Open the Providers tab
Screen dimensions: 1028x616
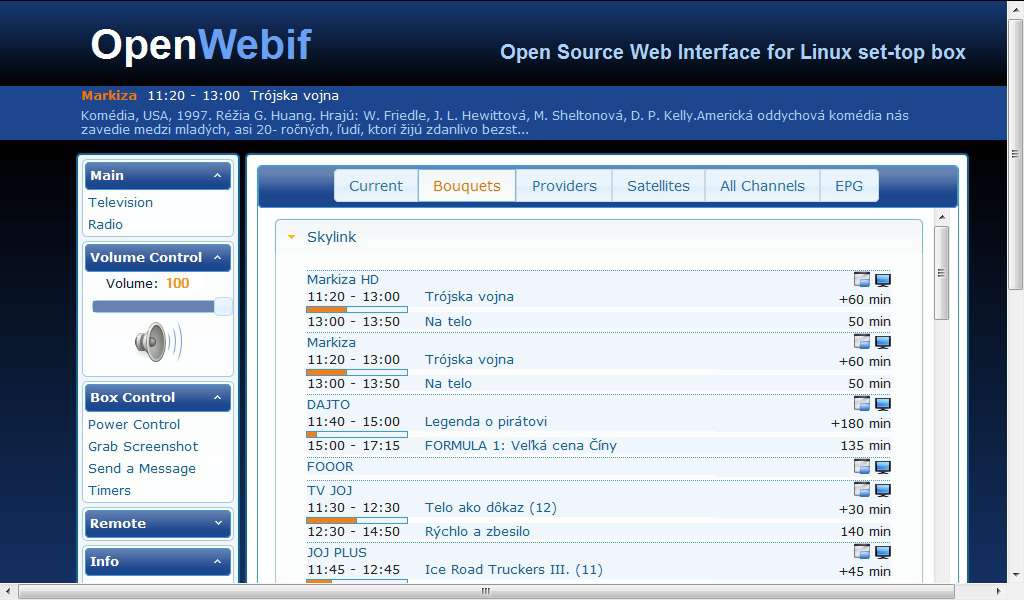tap(564, 186)
